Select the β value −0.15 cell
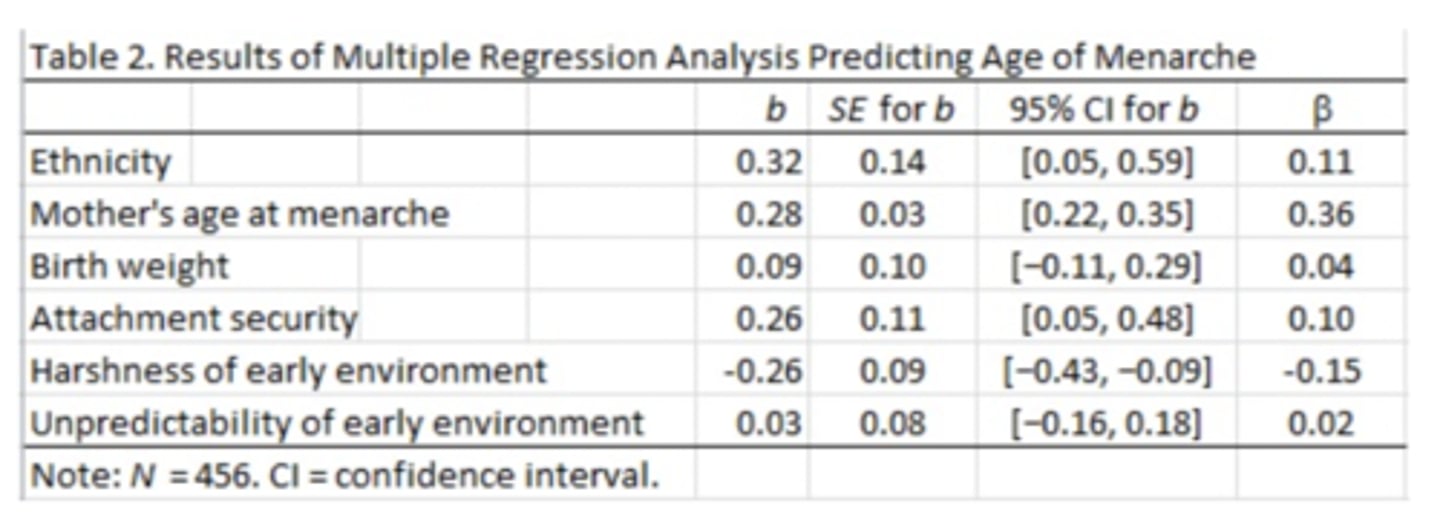 point(1320,371)
